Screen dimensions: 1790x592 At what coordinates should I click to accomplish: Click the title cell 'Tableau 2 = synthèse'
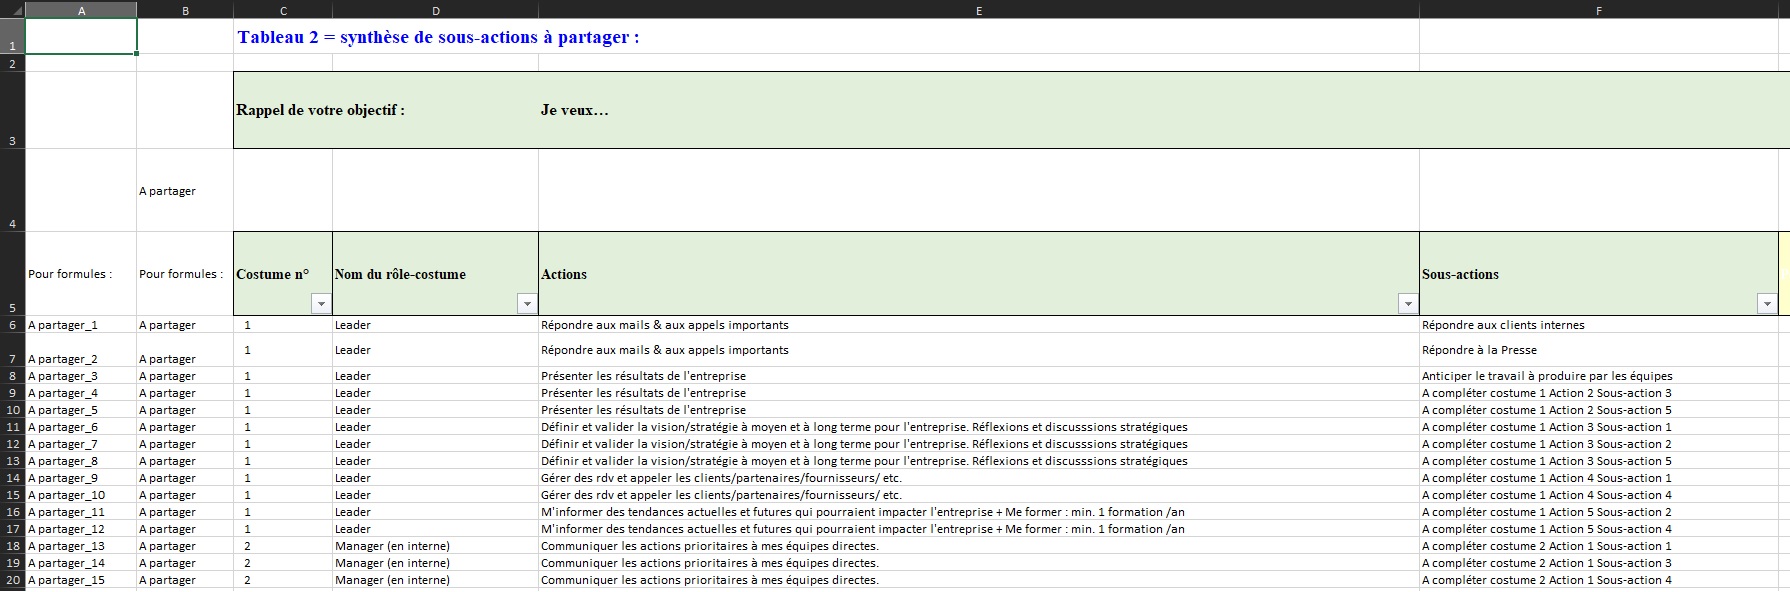438,37
